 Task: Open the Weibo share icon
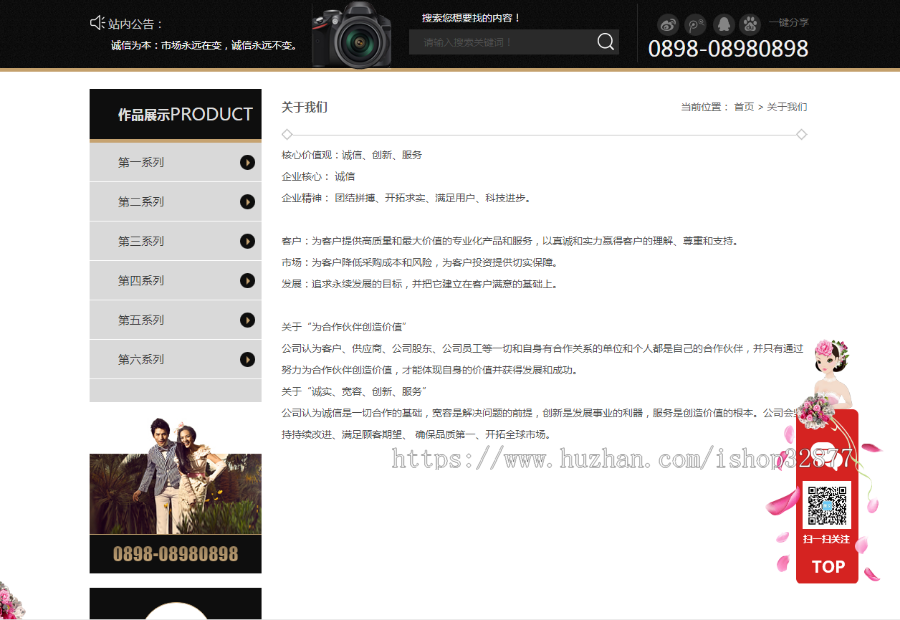[x=668, y=25]
